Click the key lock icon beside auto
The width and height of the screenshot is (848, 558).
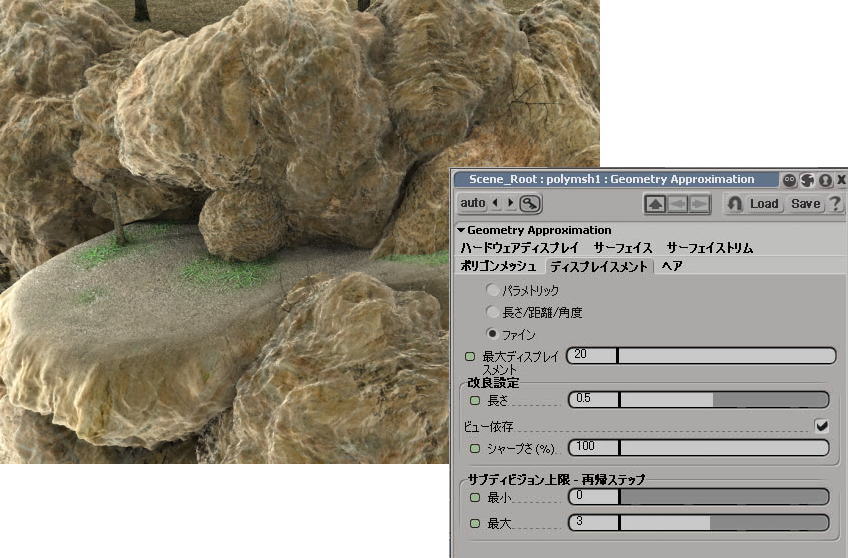530,204
